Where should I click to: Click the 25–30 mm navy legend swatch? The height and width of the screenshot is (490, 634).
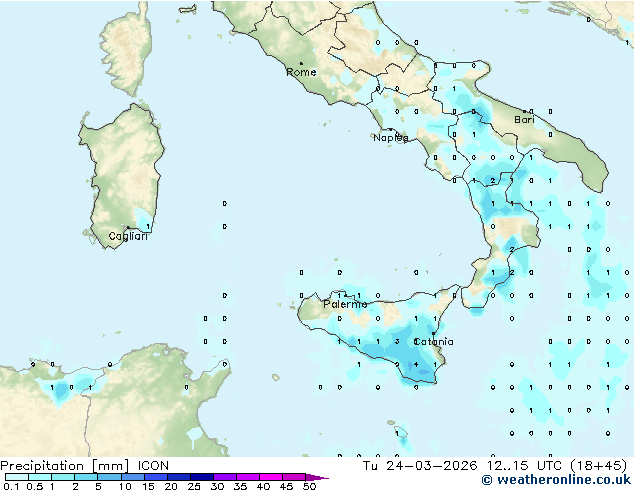[x=202, y=477]
